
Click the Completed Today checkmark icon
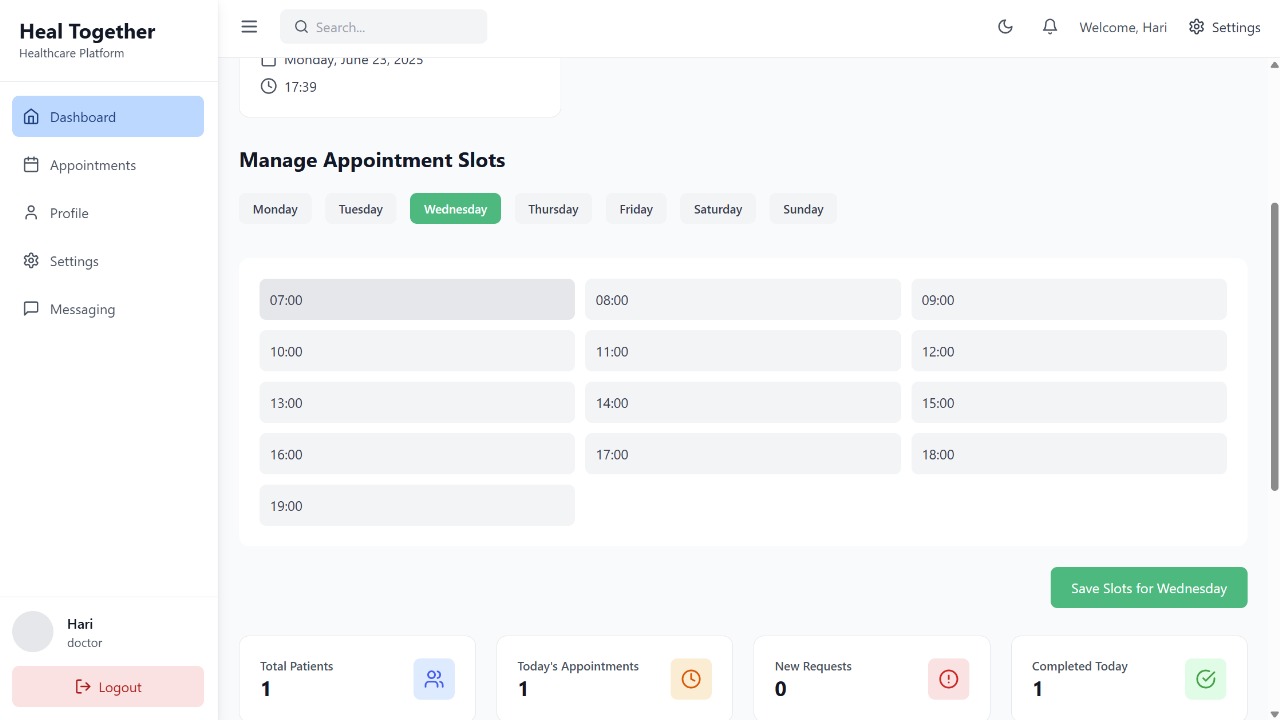[x=1205, y=678]
